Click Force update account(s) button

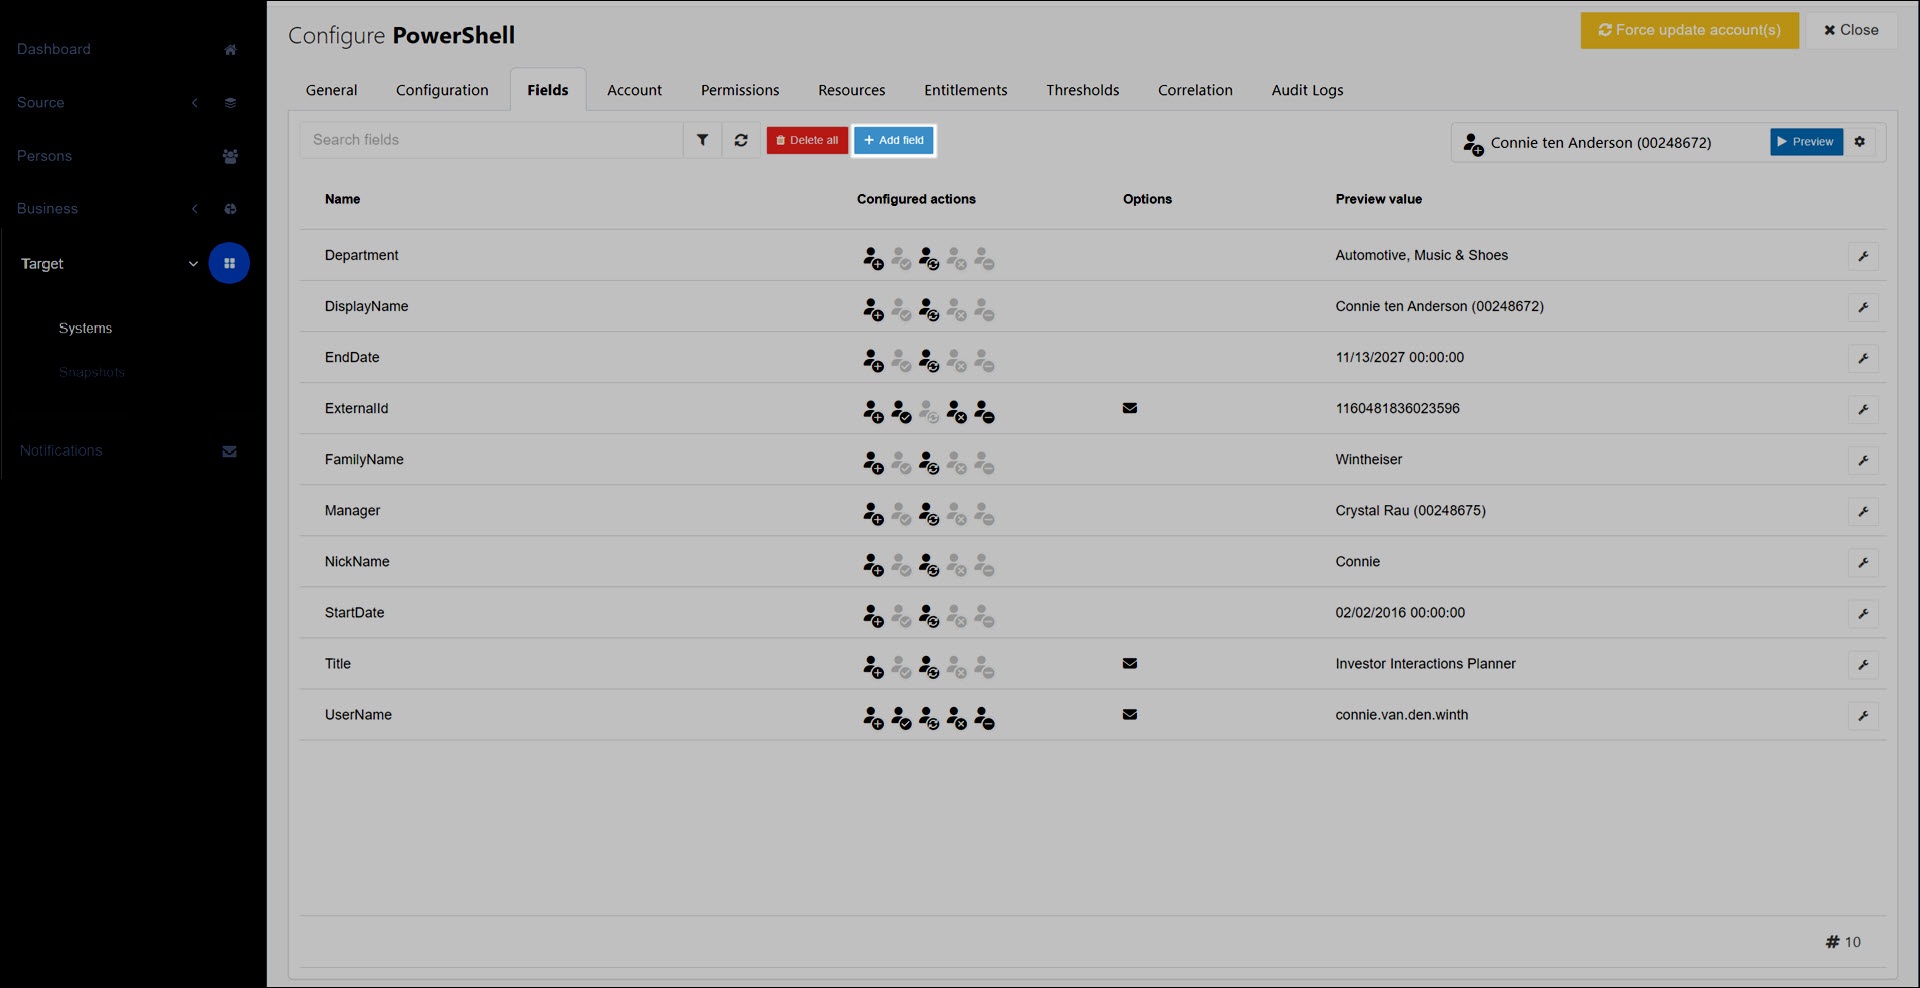(x=1689, y=30)
